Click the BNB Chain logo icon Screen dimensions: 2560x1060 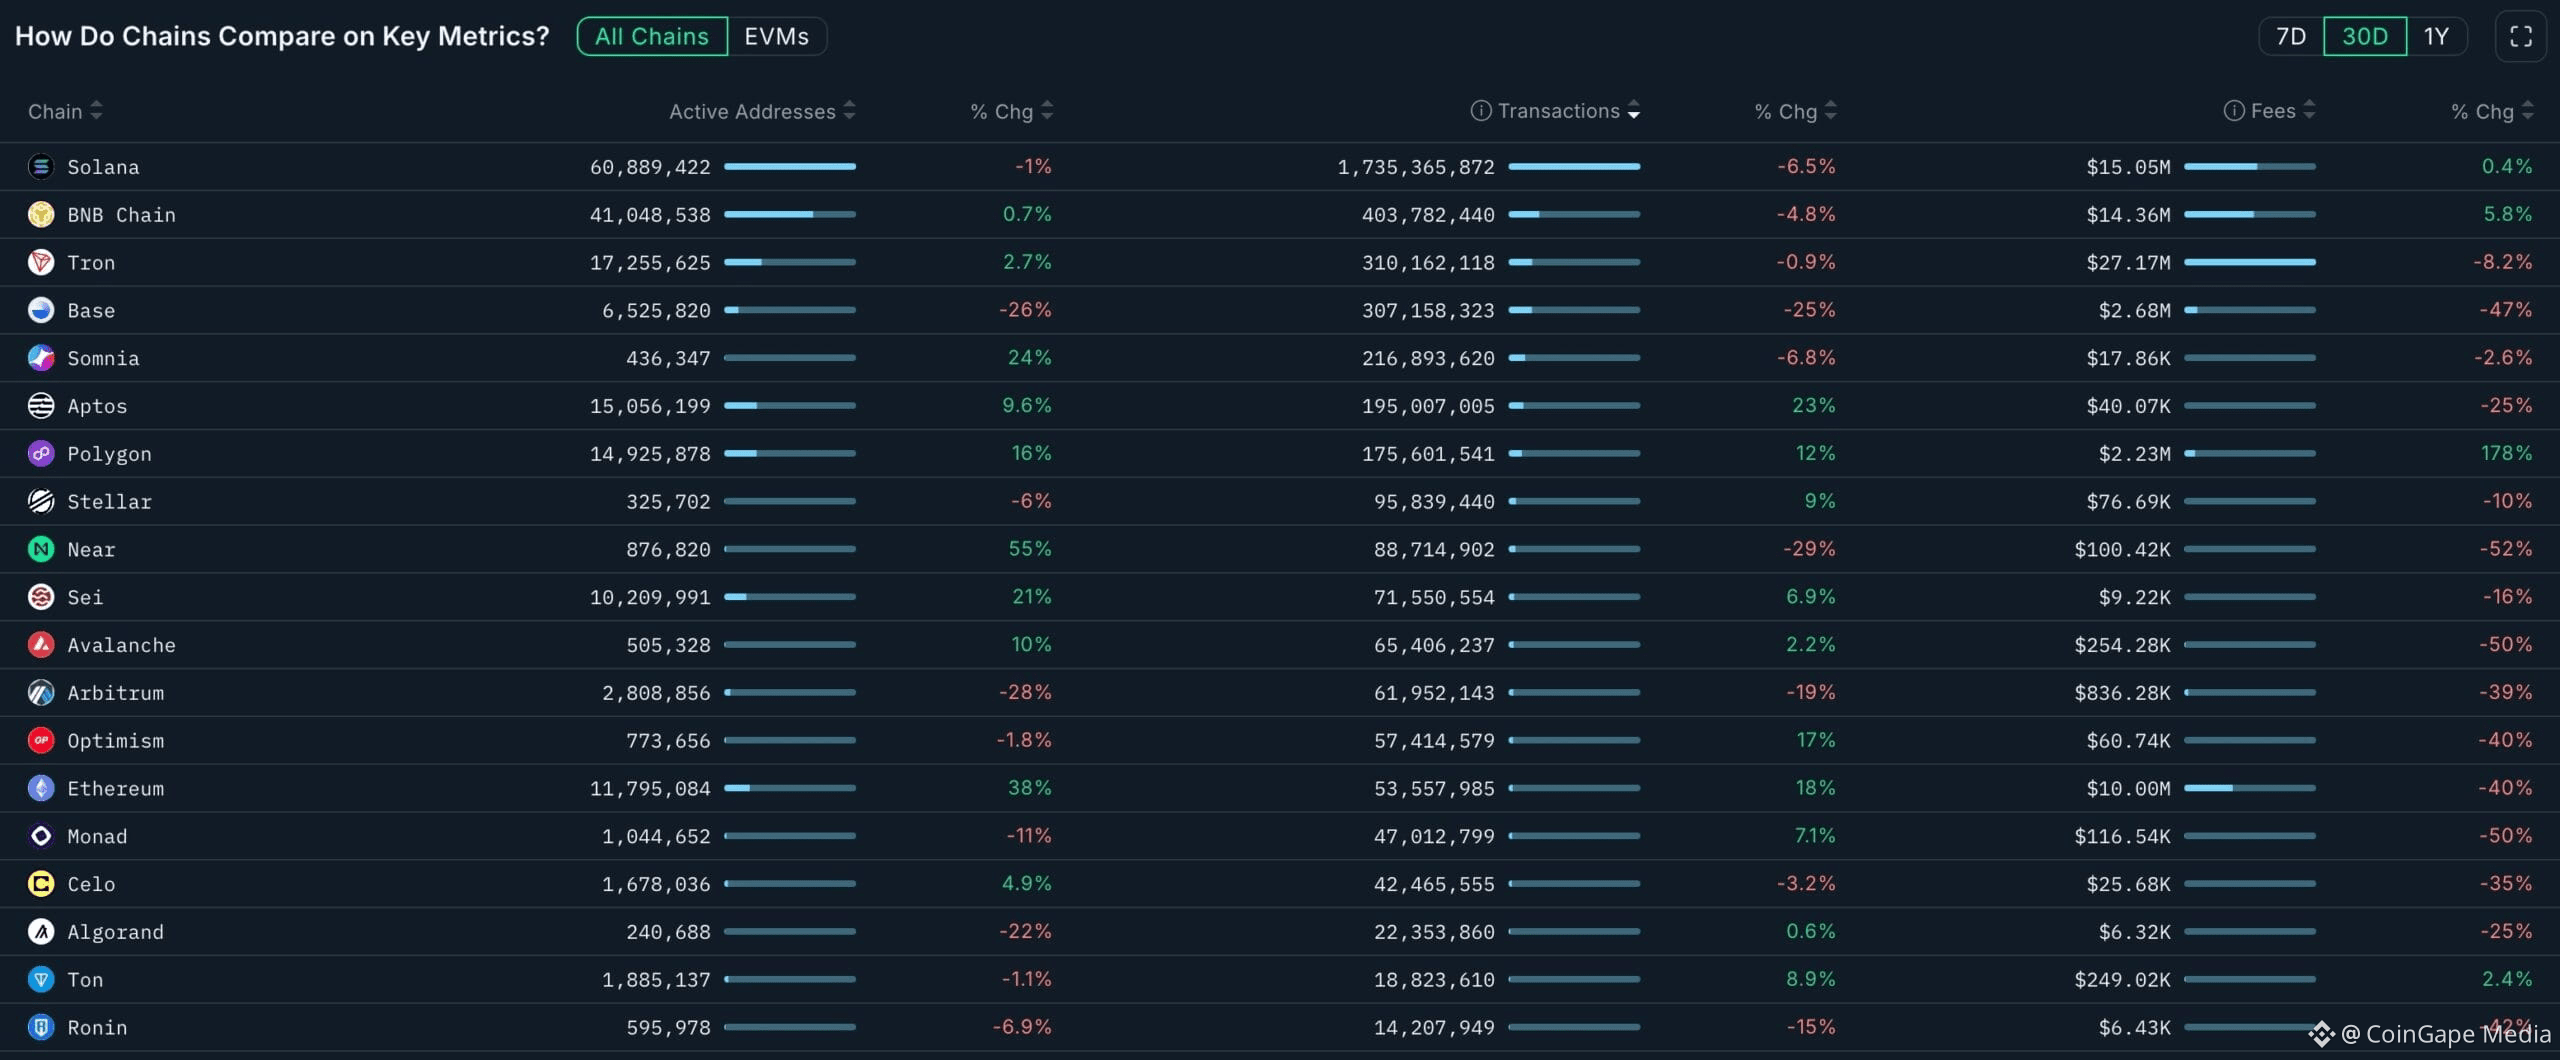[x=40, y=214]
